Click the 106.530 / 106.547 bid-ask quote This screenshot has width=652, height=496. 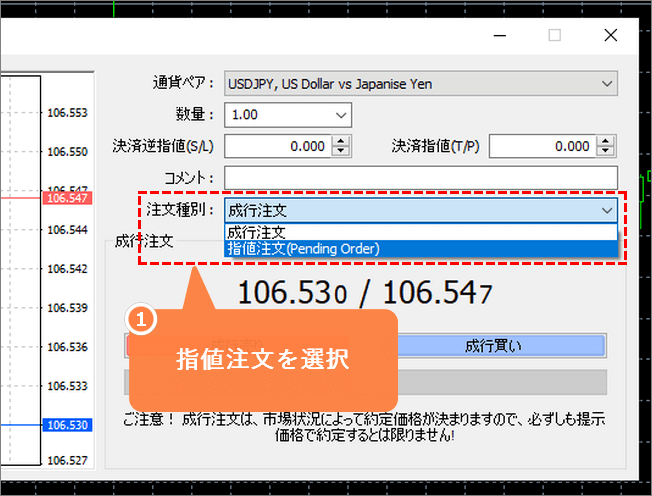coord(365,293)
